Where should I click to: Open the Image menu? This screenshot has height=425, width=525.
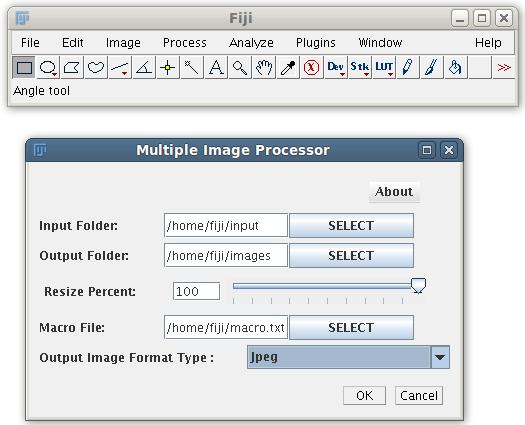(x=123, y=43)
